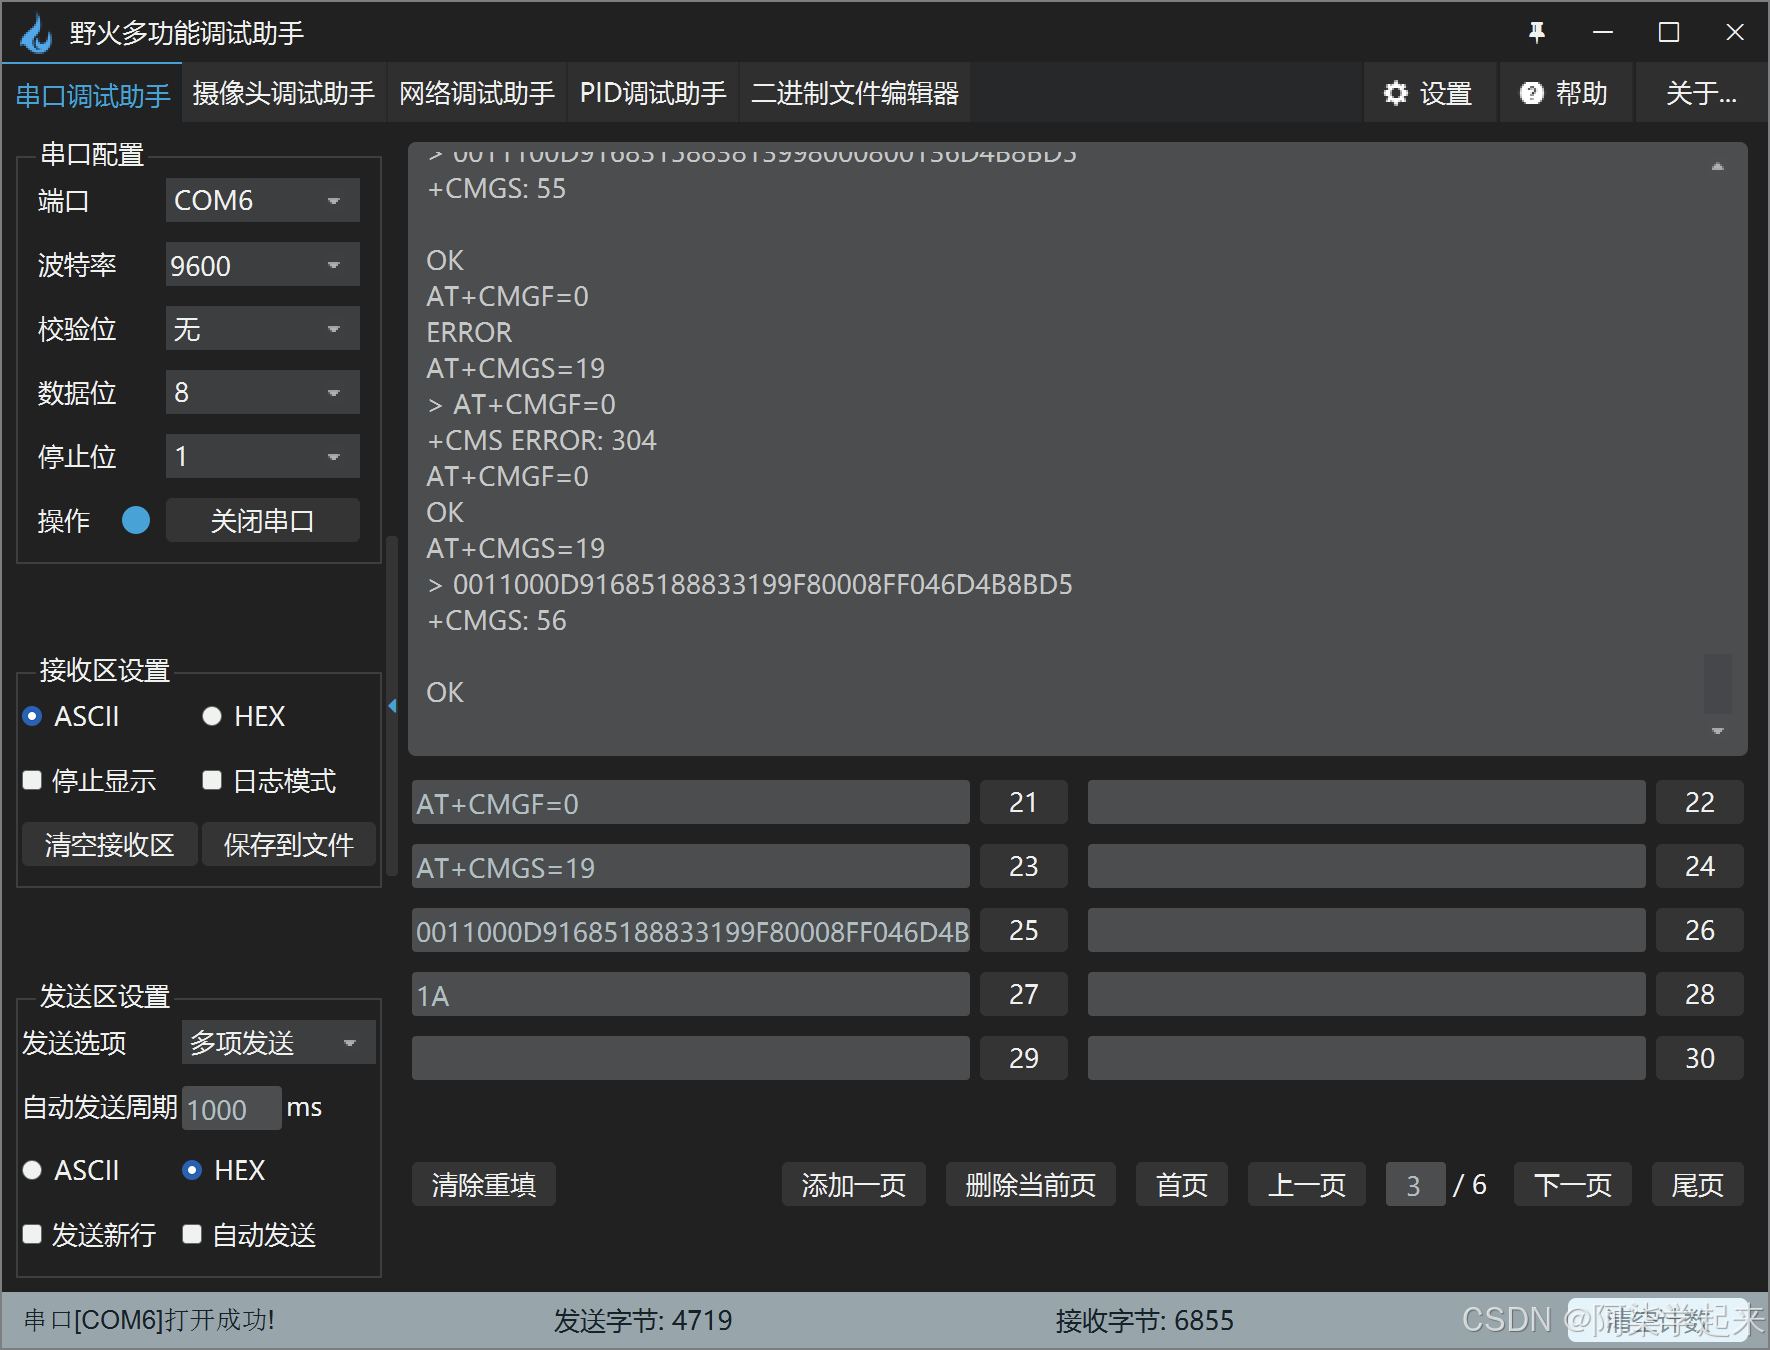Image resolution: width=1770 pixels, height=1350 pixels.
Task: Open the 关于 about menu
Action: coord(1701,93)
